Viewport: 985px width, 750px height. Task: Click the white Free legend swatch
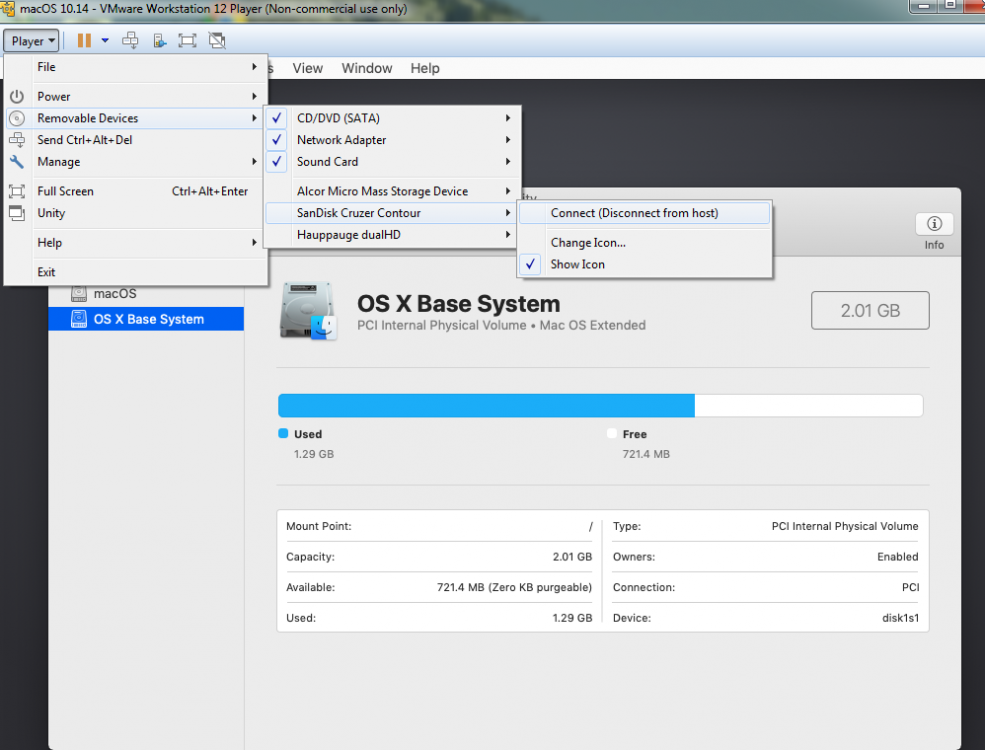point(612,433)
